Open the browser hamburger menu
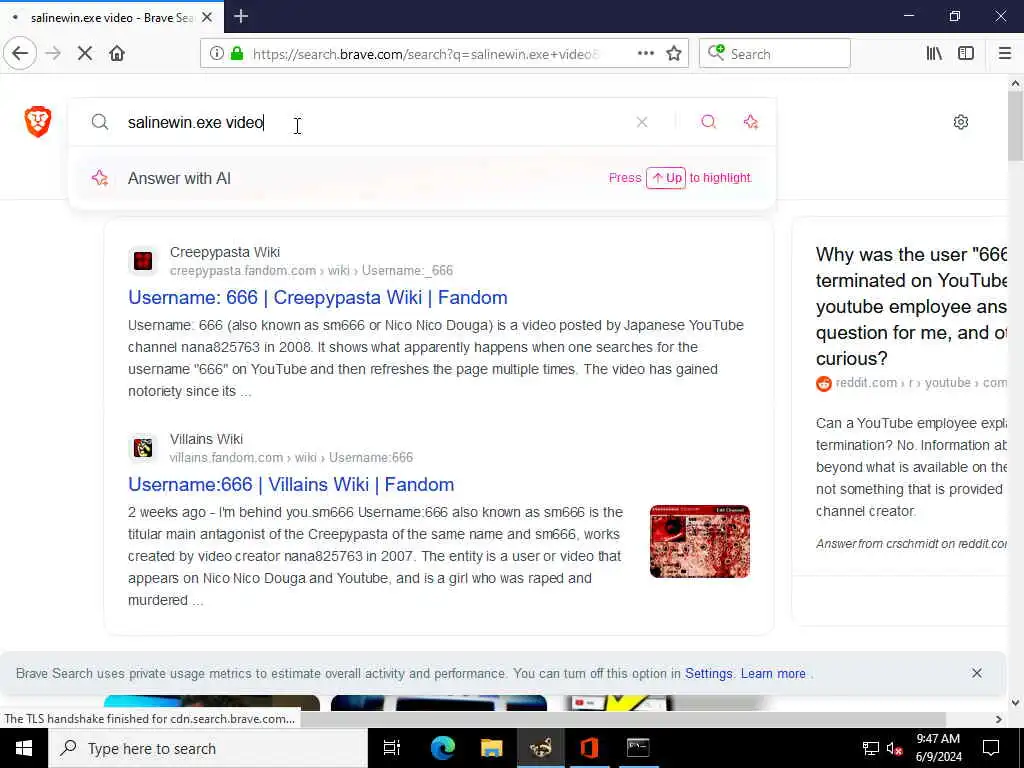The image size is (1024, 768). pos(1004,54)
